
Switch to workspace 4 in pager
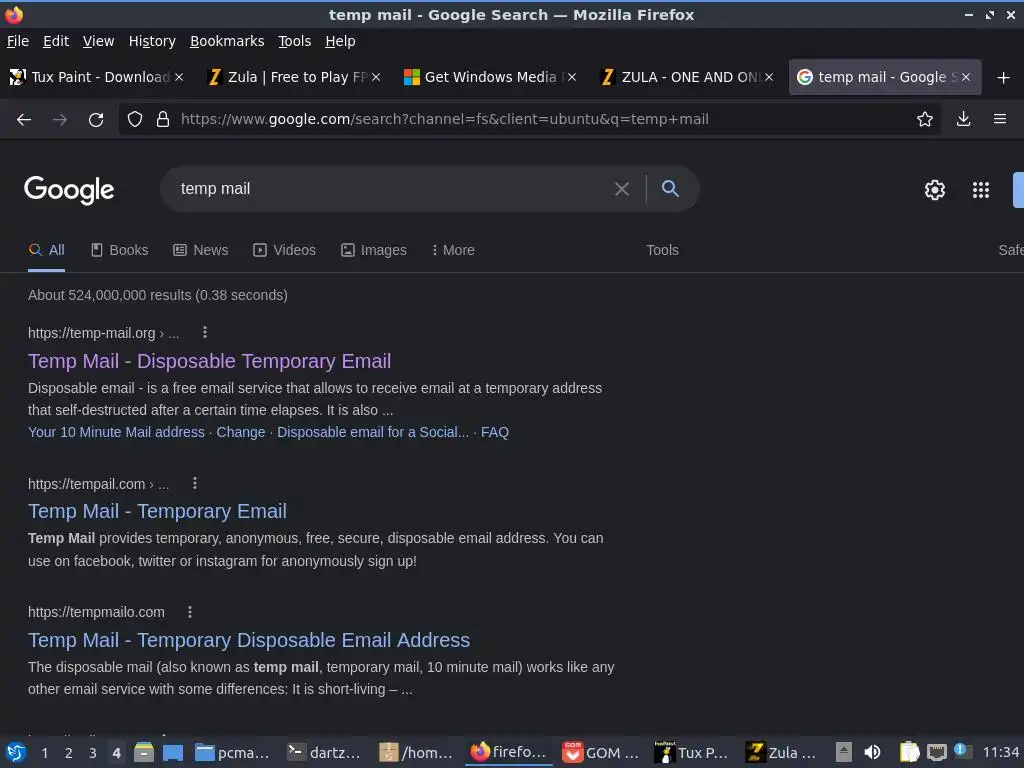point(116,753)
